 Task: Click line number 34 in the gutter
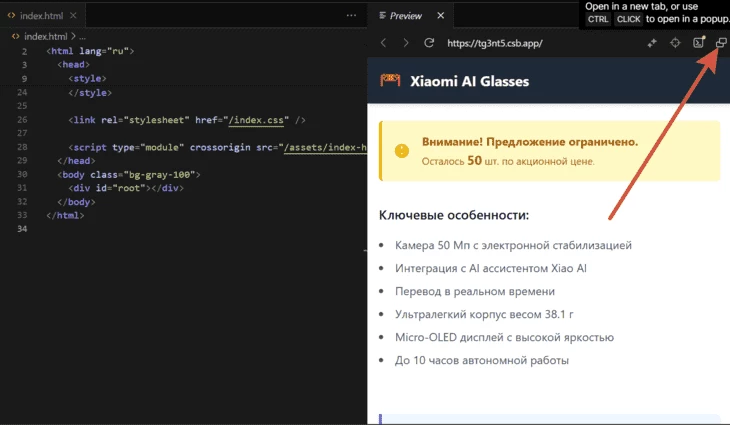click(x=22, y=229)
